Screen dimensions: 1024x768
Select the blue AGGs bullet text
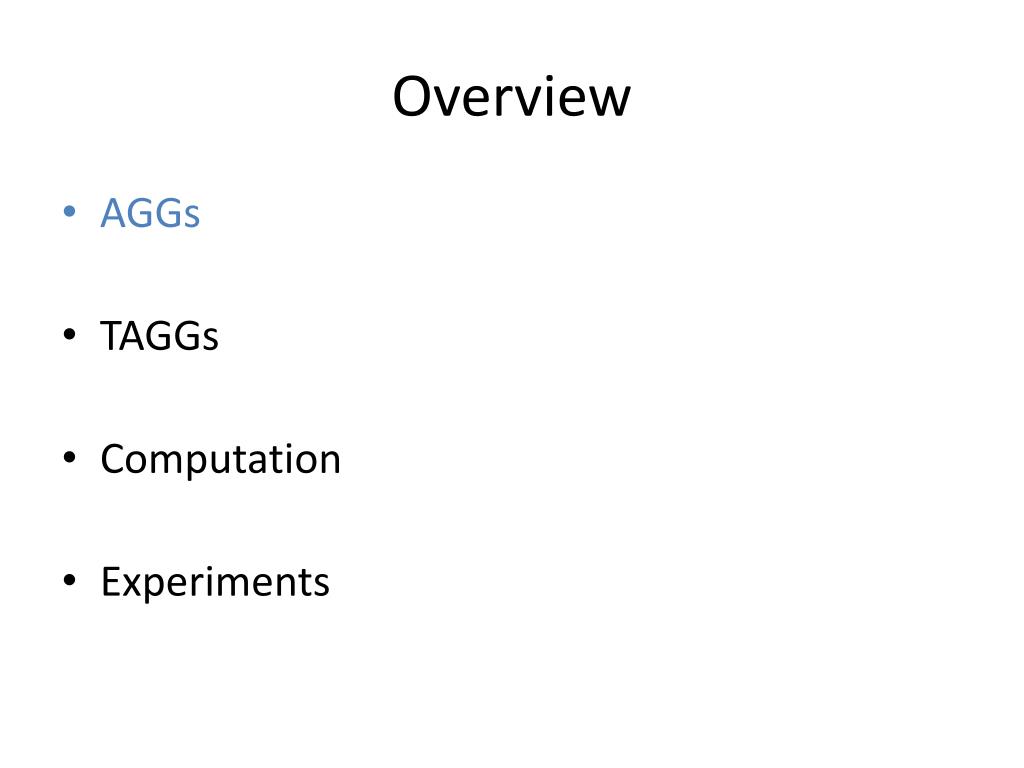pyautogui.click(x=150, y=213)
